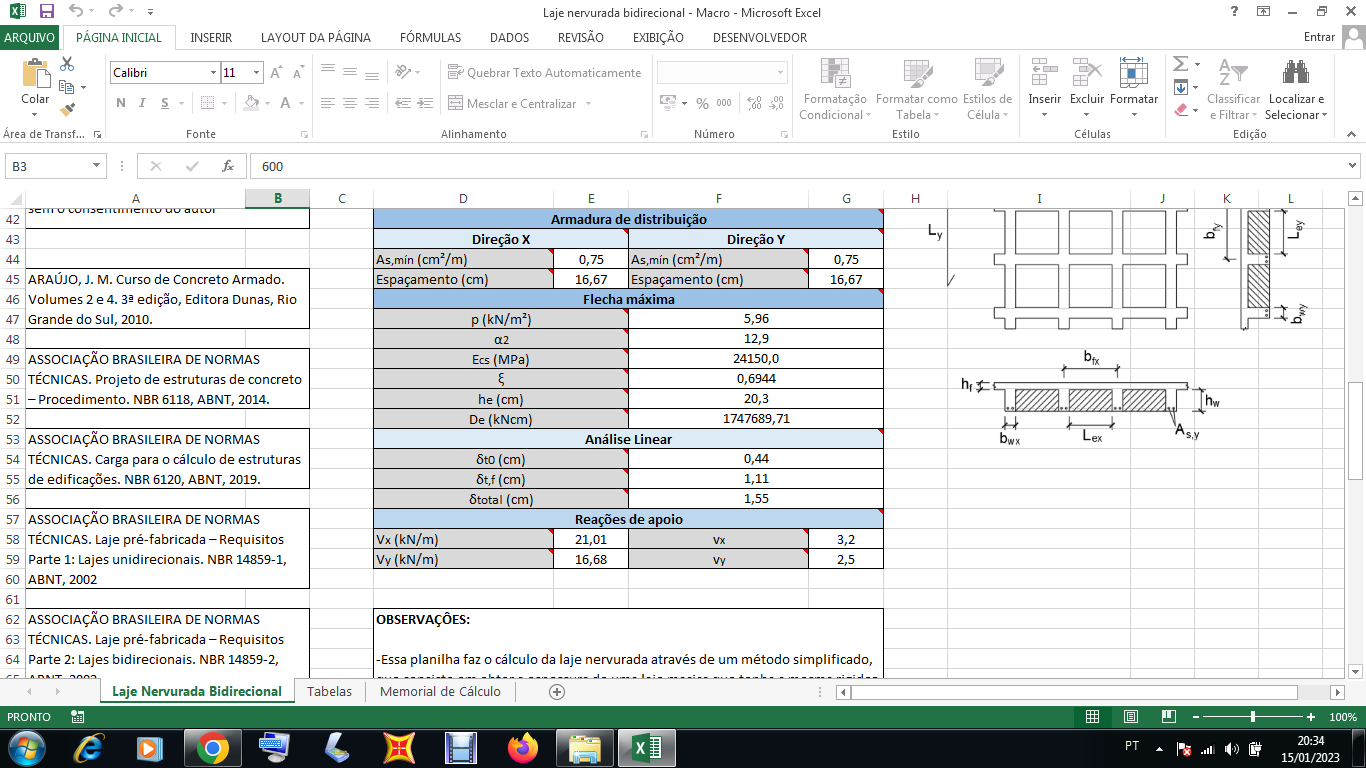This screenshot has height=768, width=1366.
Task: Open the Name Box dropdown arrow
Action: coord(97,166)
